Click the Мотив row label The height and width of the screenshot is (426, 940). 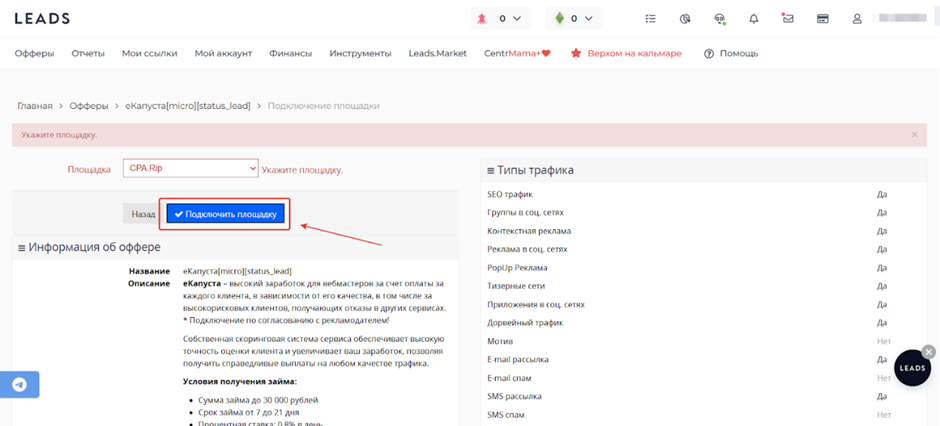pyautogui.click(x=500, y=342)
